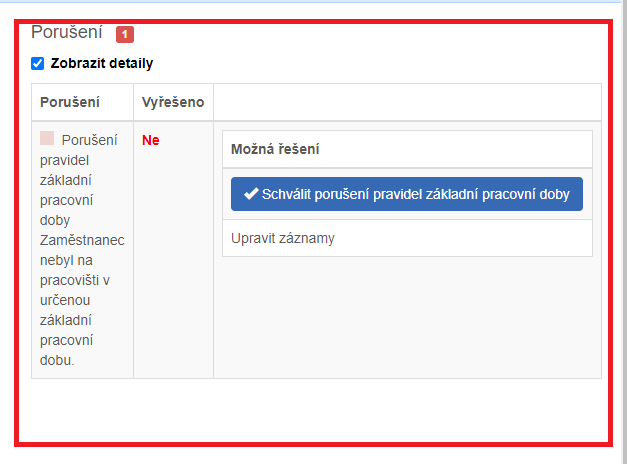Click the Vyřešeno column header

coord(172,102)
